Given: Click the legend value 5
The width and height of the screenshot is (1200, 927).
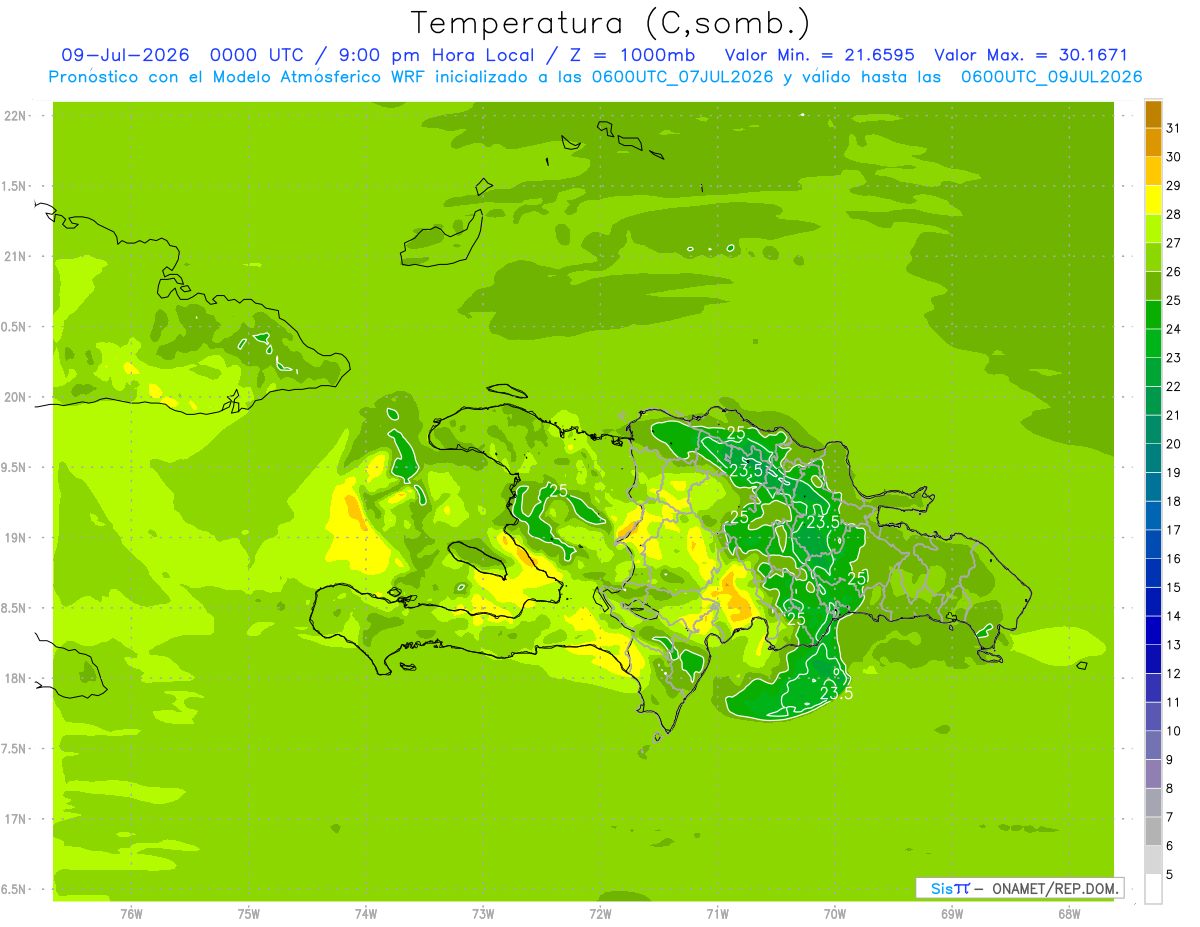Looking at the screenshot, I should click(1170, 874).
